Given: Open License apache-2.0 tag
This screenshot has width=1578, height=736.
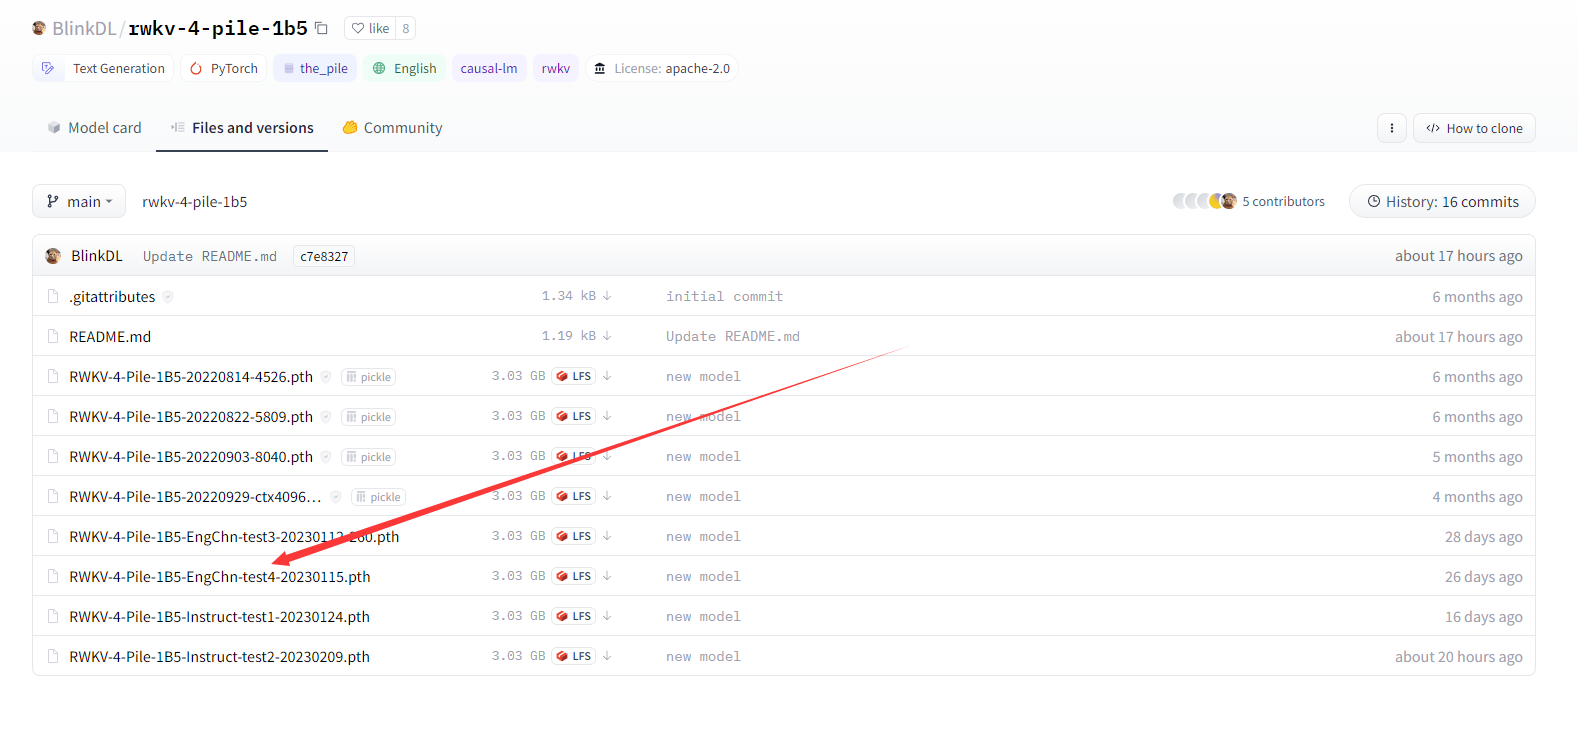Looking at the screenshot, I should pyautogui.click(x=662, y=68).
